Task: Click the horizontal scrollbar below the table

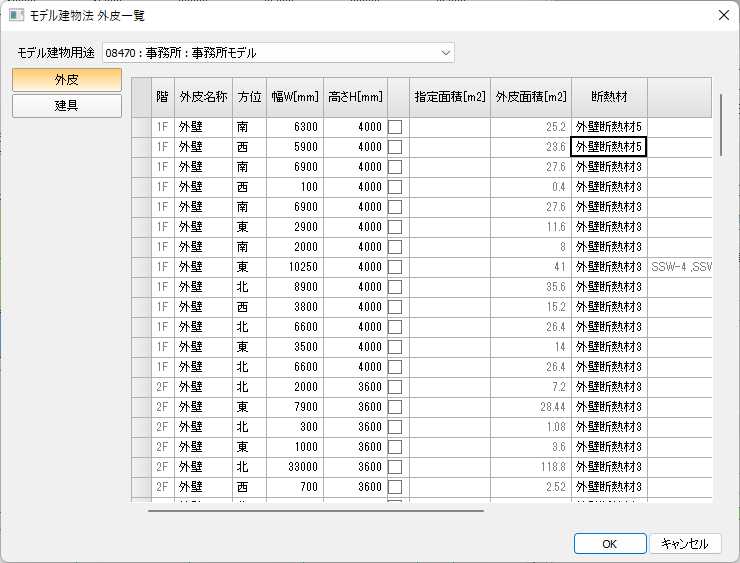Action: tap(316, 510)
